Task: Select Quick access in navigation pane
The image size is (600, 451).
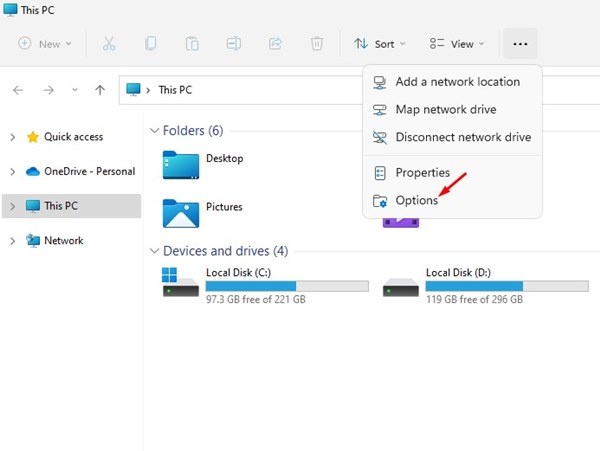Action: tap(73, 137)
